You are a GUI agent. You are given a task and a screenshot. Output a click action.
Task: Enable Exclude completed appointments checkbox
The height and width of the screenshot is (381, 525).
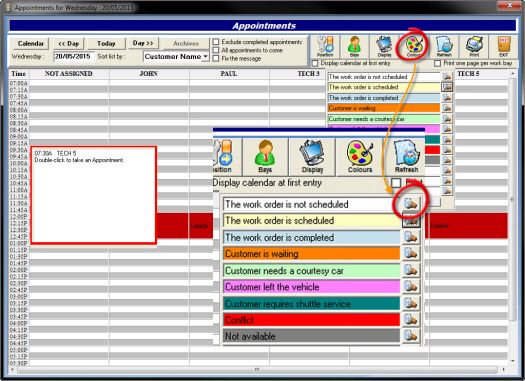(216, 42)
